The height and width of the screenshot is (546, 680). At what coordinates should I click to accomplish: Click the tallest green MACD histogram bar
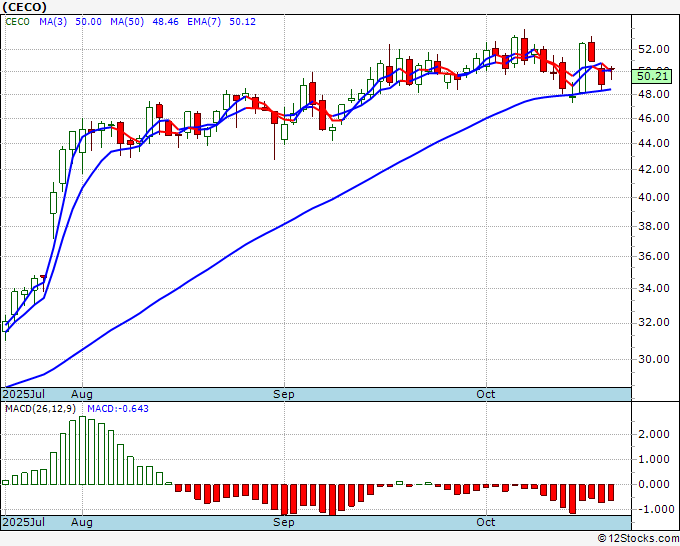click(x=82, y=451)
